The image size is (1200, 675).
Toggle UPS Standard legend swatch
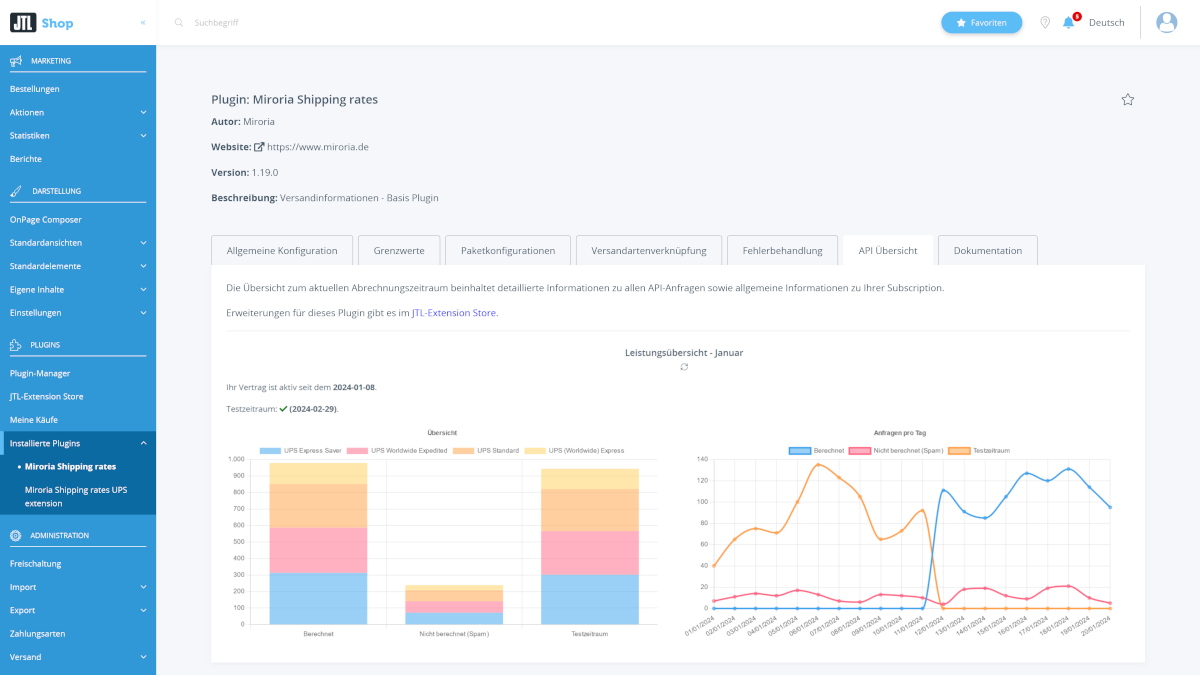(x=463, y=450)
